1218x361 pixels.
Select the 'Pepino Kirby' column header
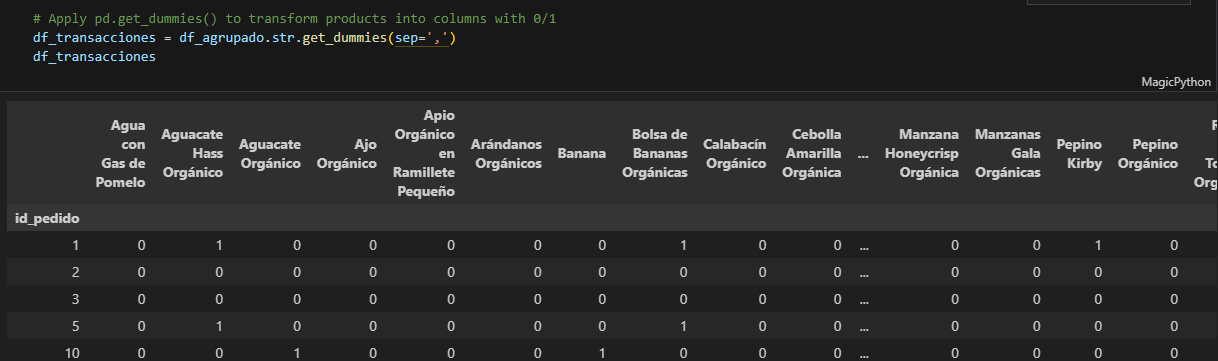[x=1080, y=154]
